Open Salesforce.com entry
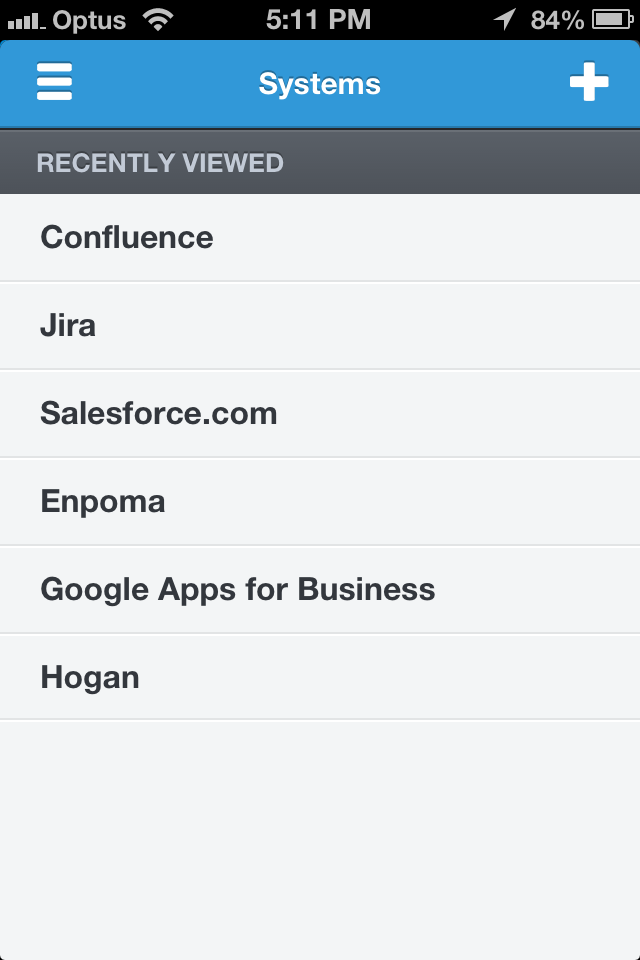640x960 pixels. point(159,414)
